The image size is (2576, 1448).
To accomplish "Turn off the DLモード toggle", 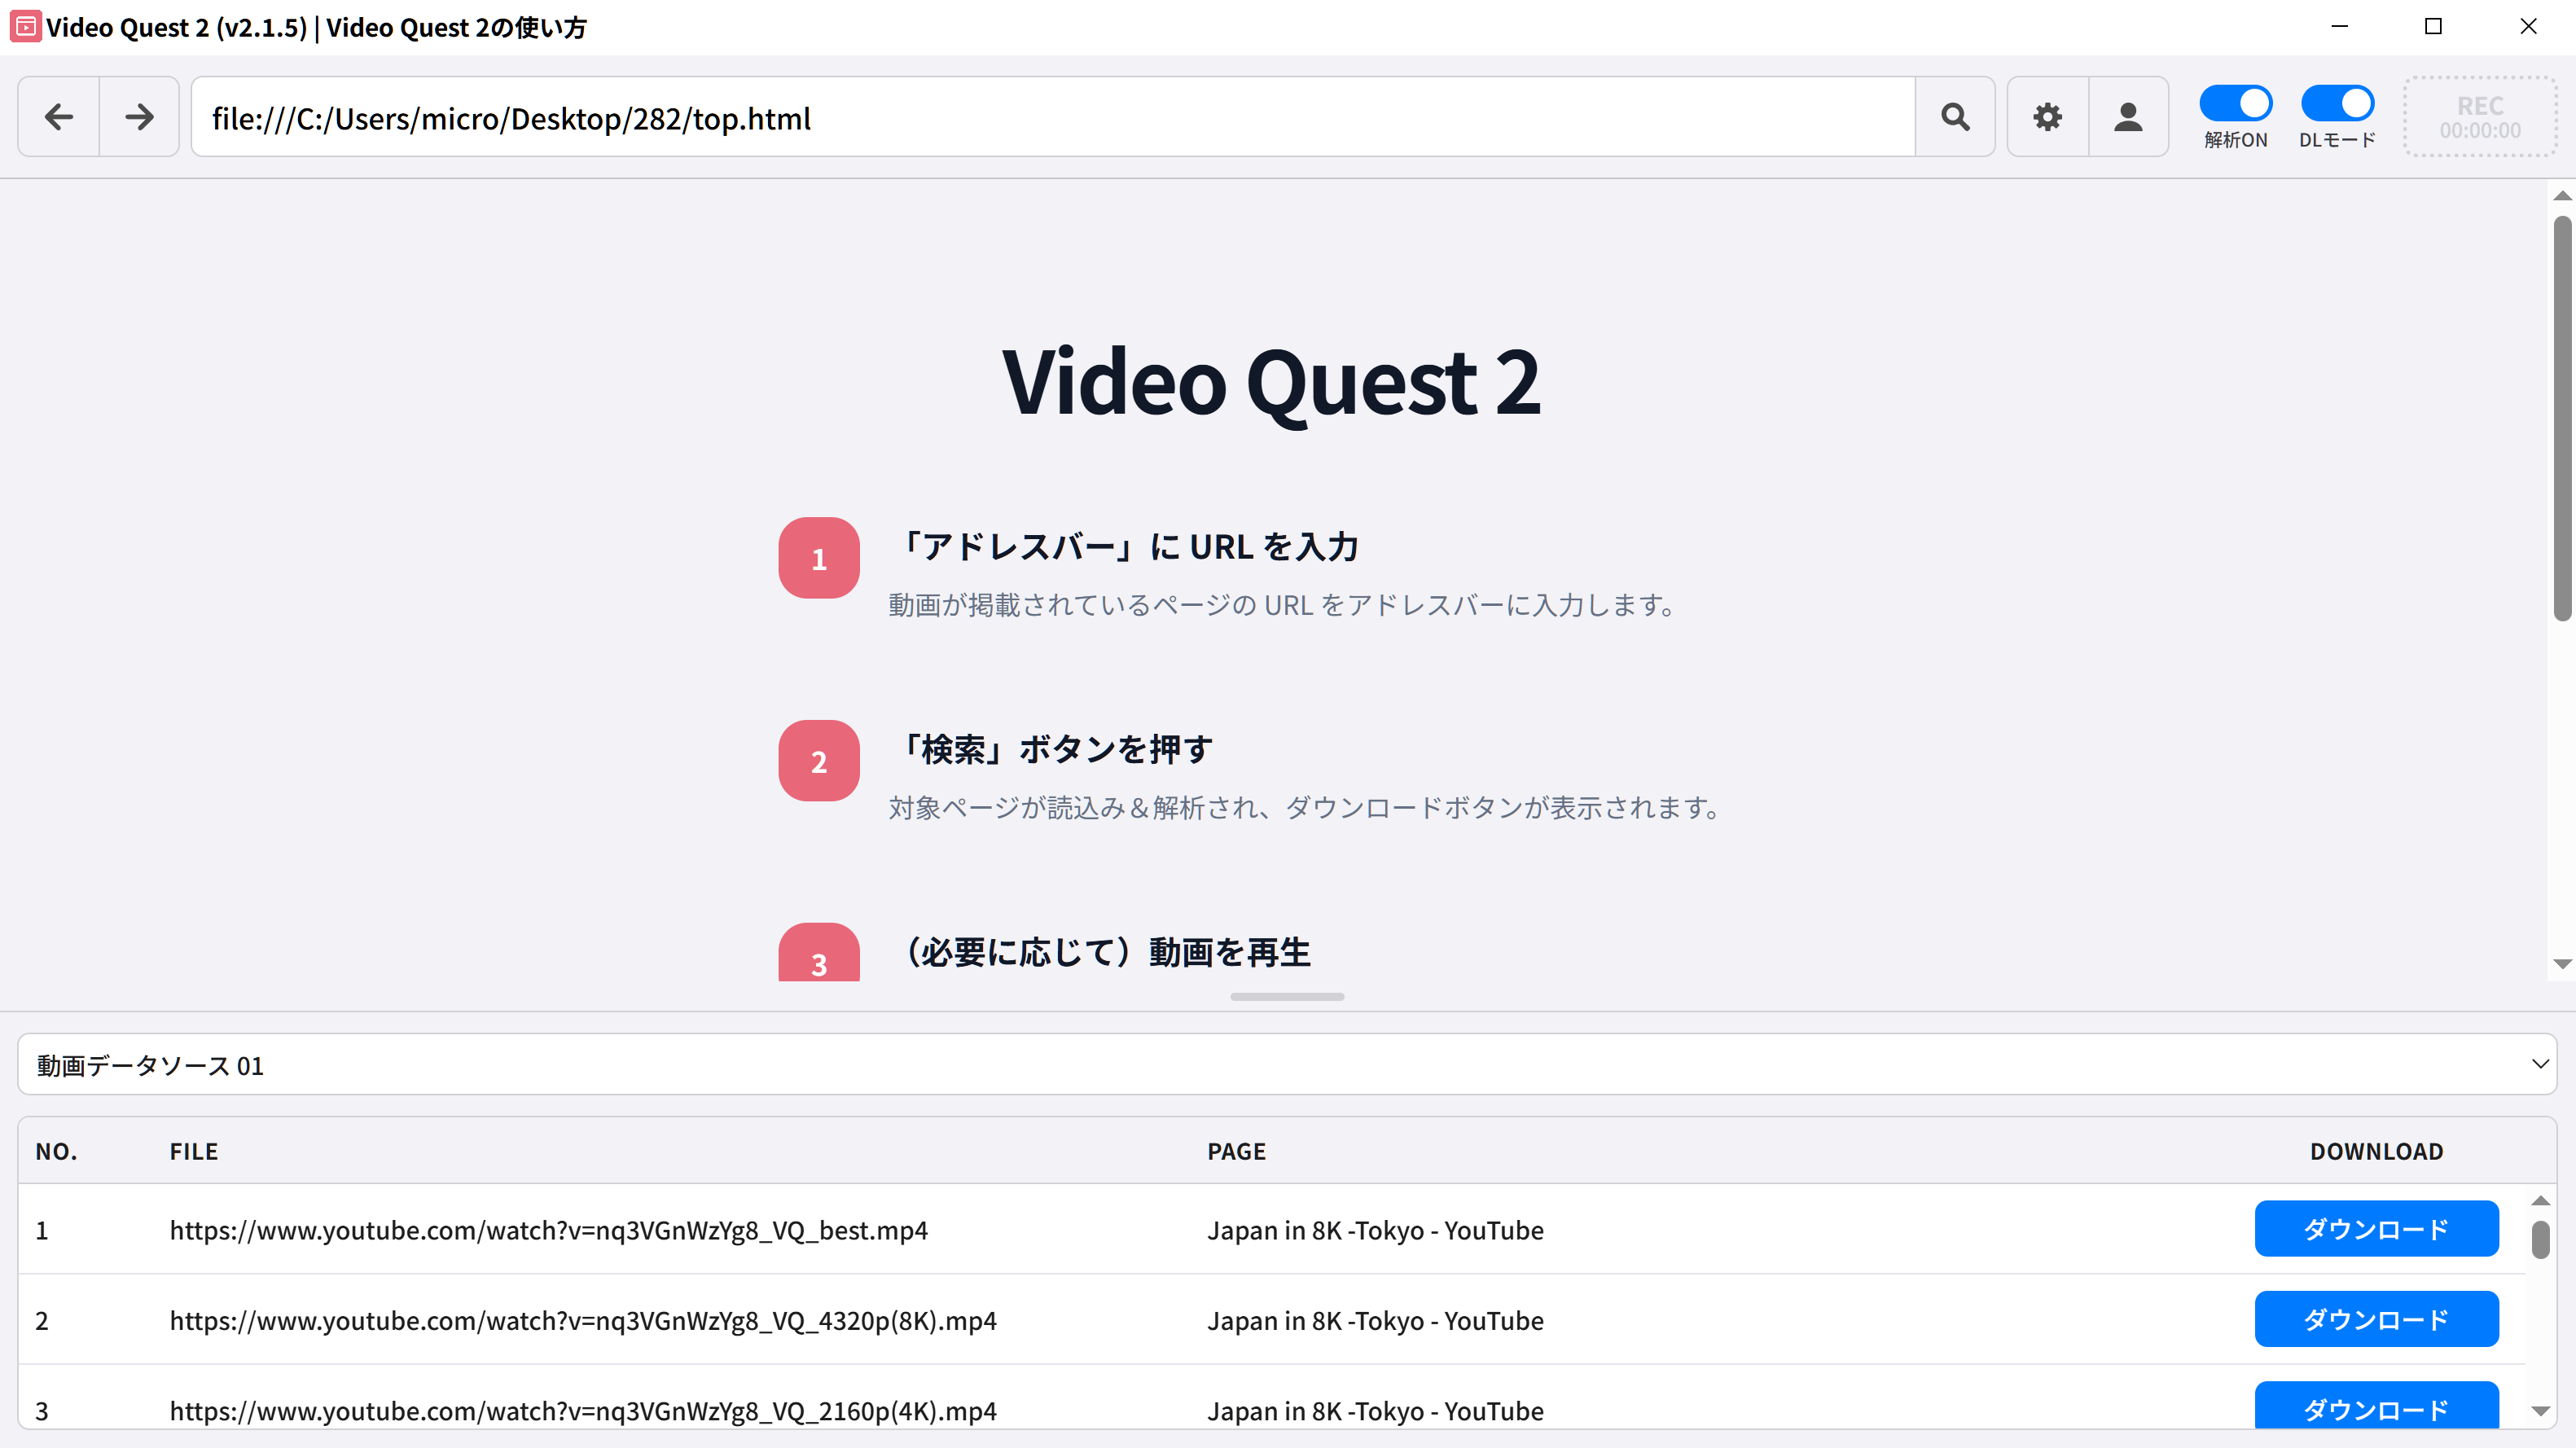I will pos(2337,102).
